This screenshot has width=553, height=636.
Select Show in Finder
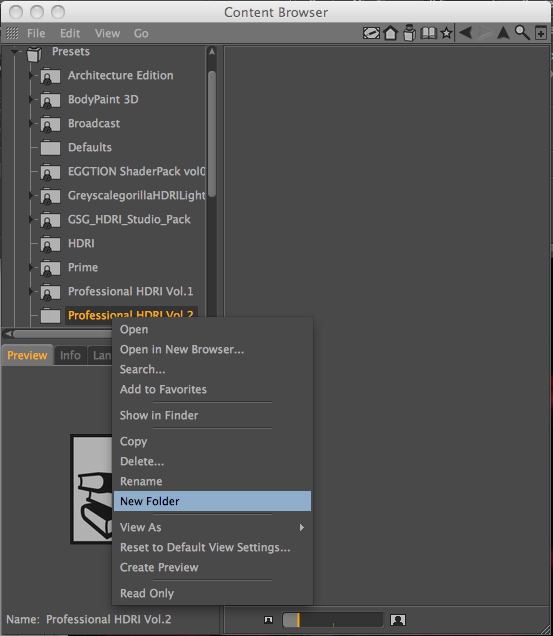(212, 415)
